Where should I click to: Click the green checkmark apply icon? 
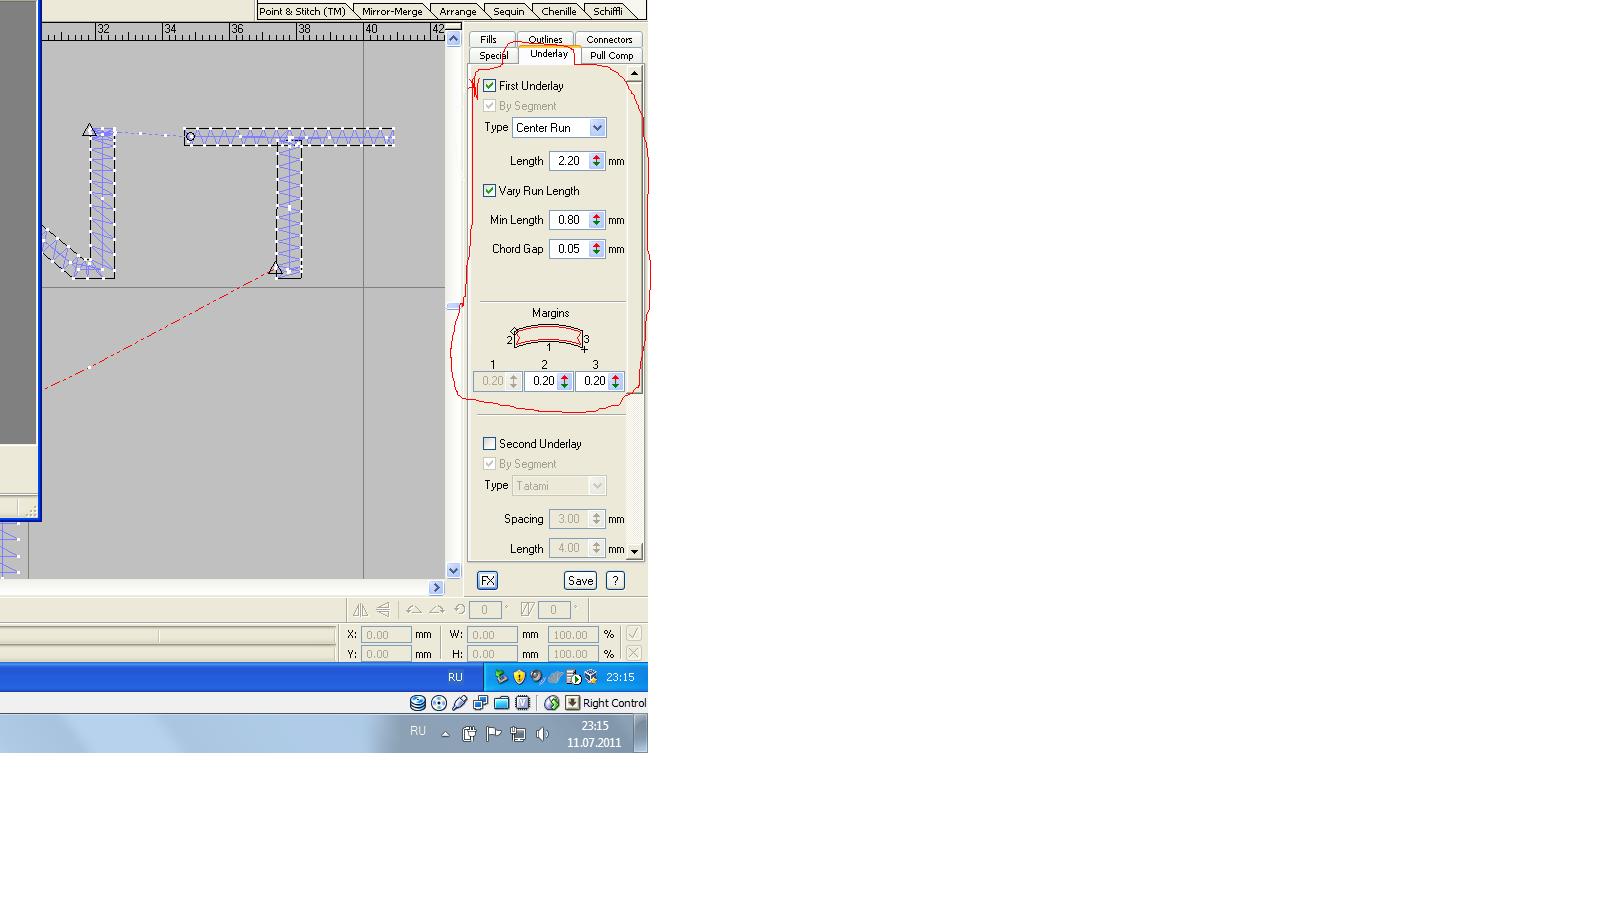click(633, 634)
